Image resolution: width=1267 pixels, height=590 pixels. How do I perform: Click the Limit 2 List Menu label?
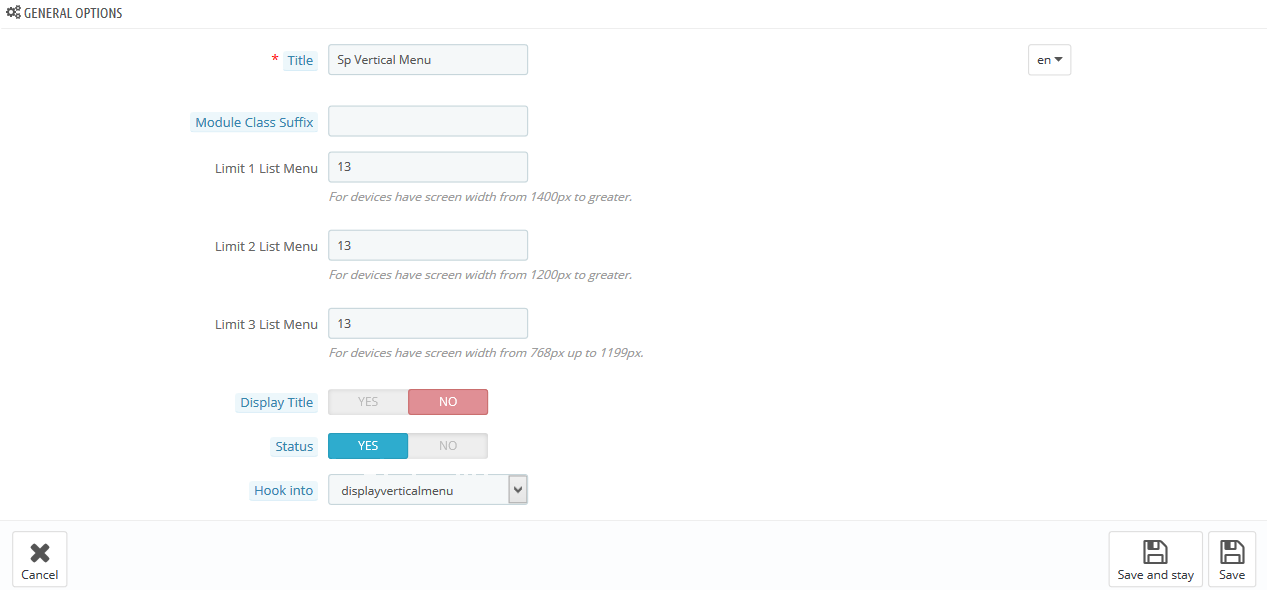[x=266, y=246]
